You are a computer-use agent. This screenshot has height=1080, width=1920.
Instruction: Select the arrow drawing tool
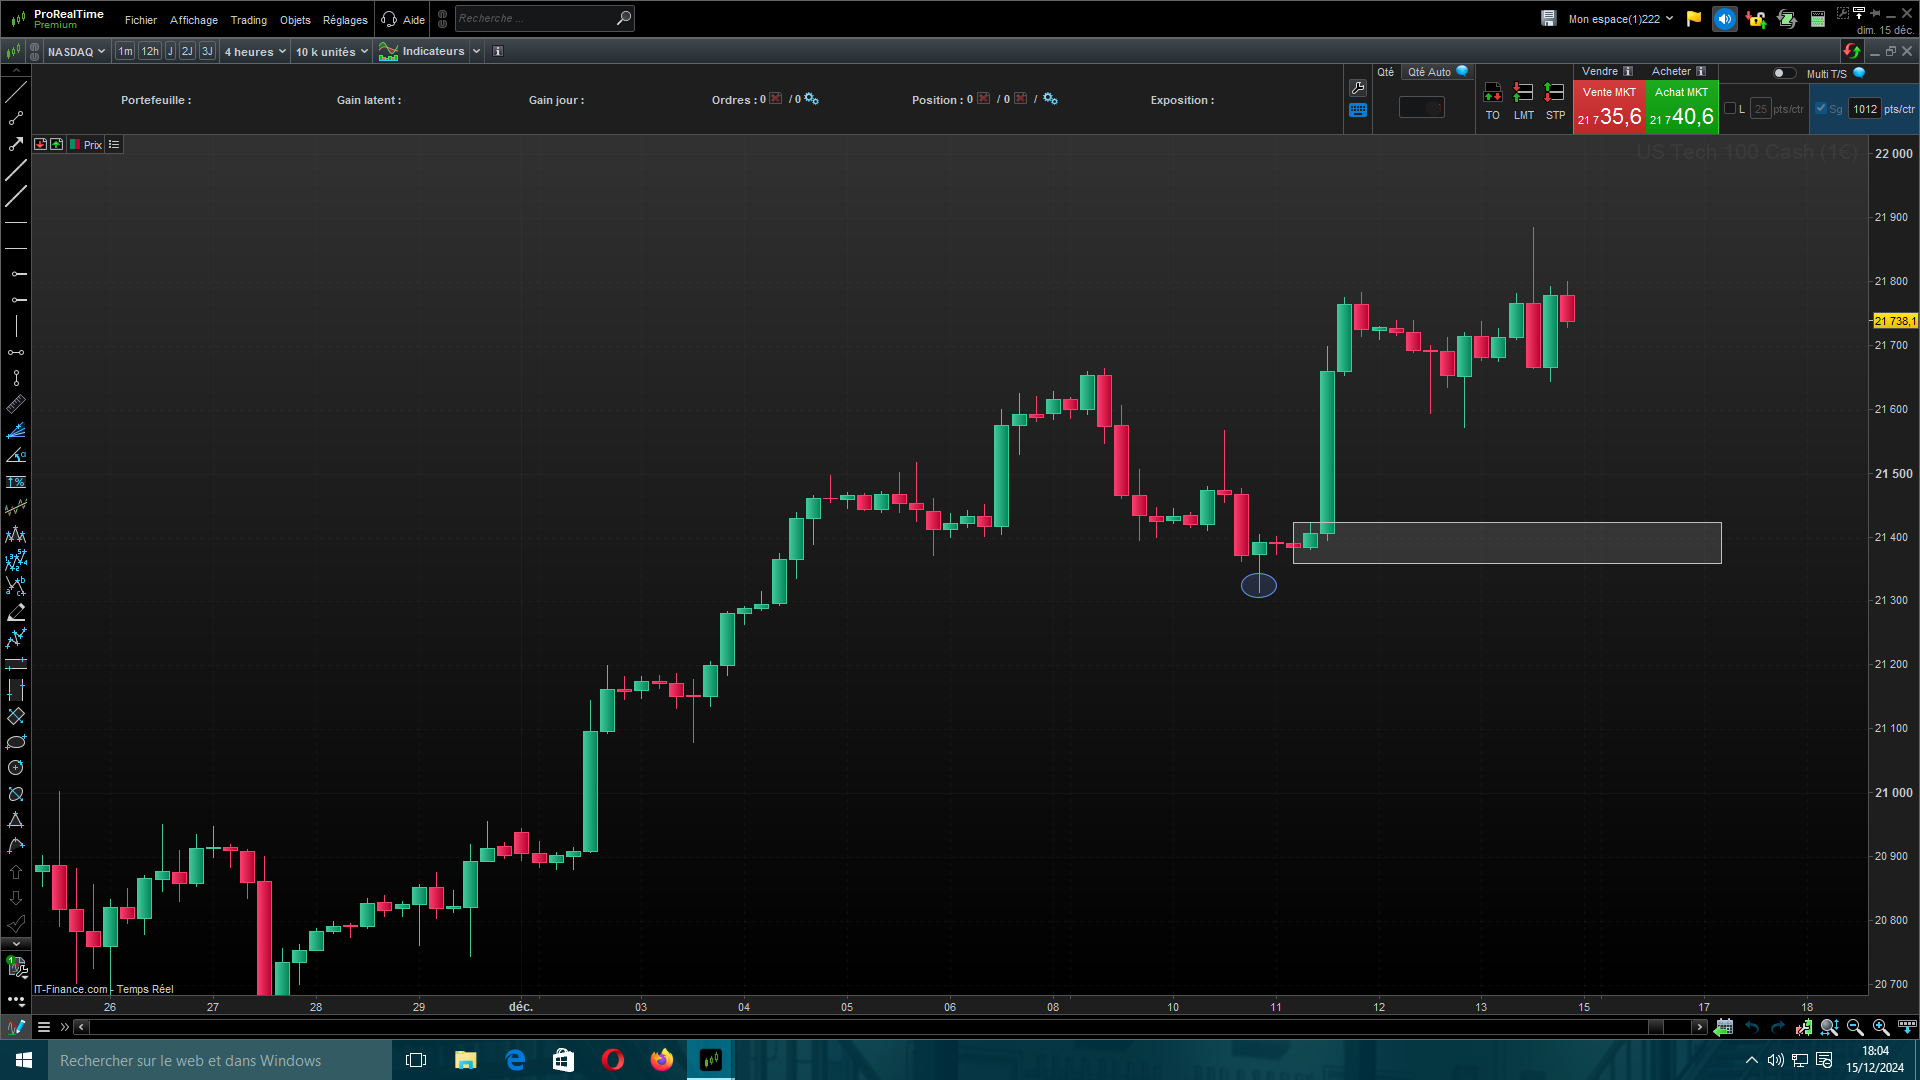(x=16, y=144)
